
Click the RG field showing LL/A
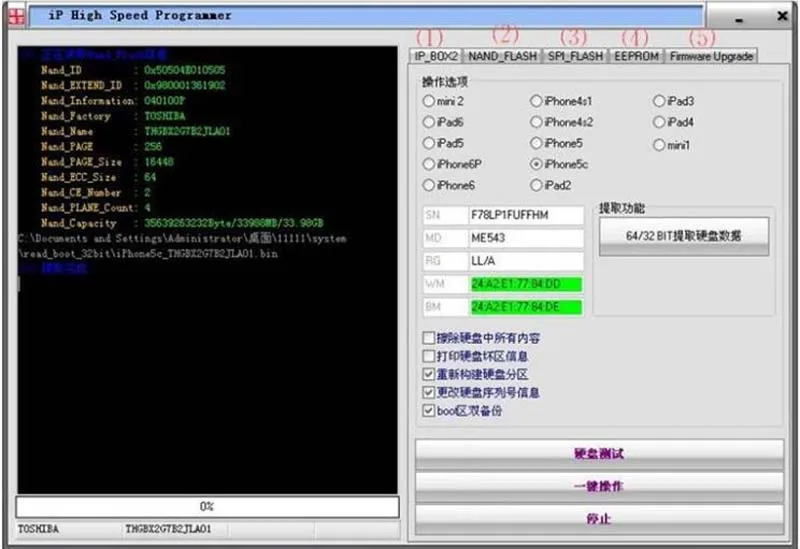pyautogui.click(x=526, y=261)
